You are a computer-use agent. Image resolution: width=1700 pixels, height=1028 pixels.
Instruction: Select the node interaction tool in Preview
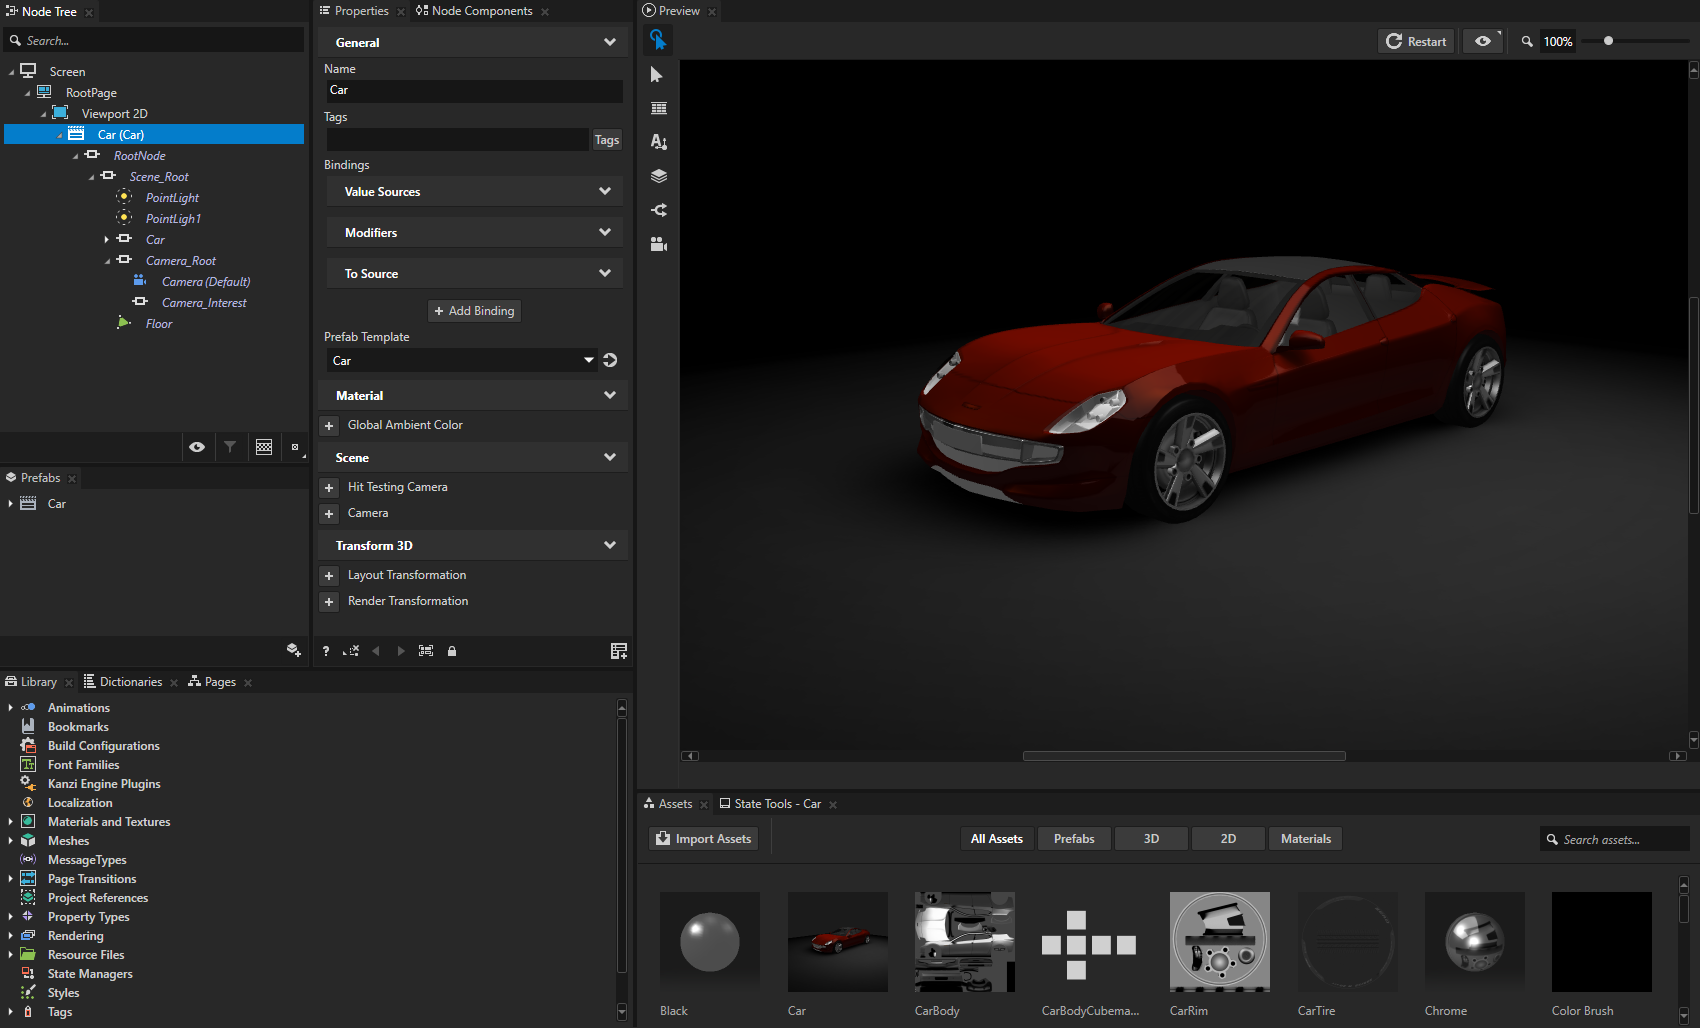(658, 40)
